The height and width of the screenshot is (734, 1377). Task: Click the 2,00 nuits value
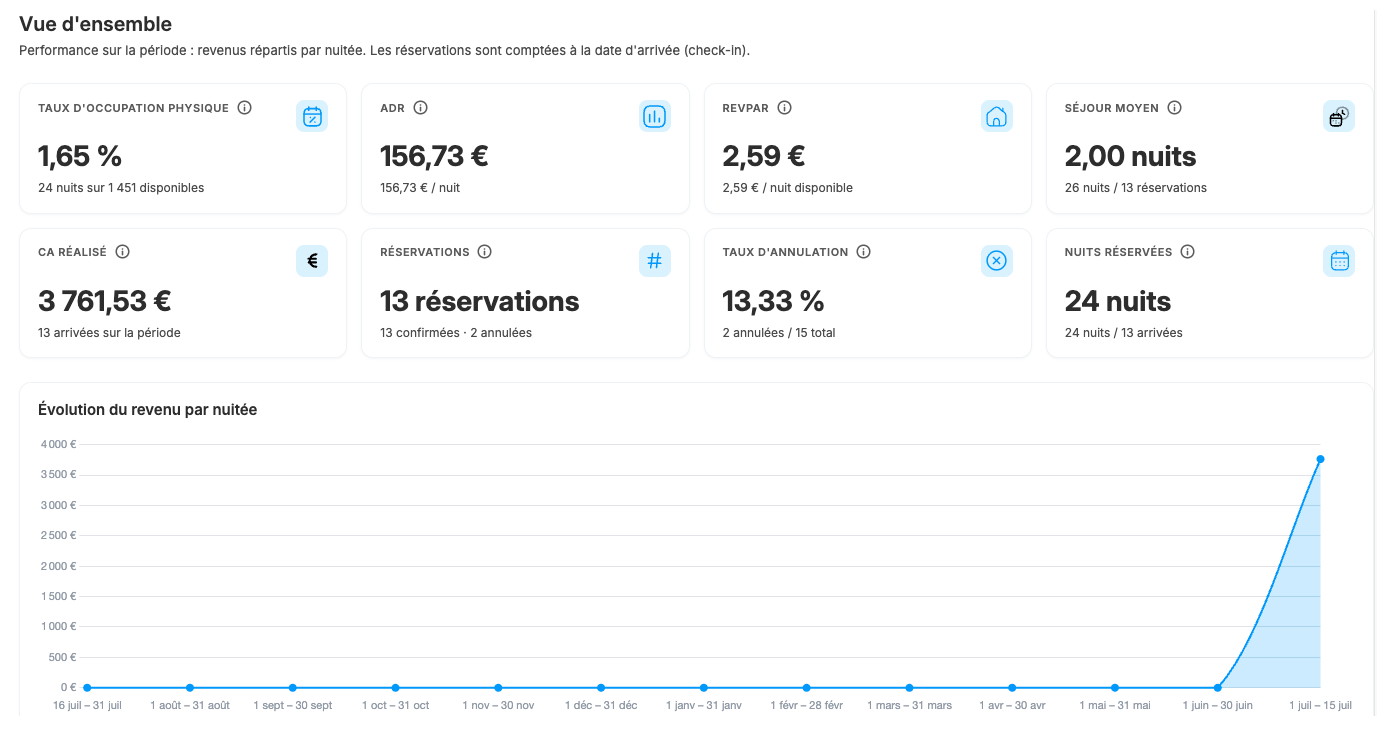tap(1130, 156)
